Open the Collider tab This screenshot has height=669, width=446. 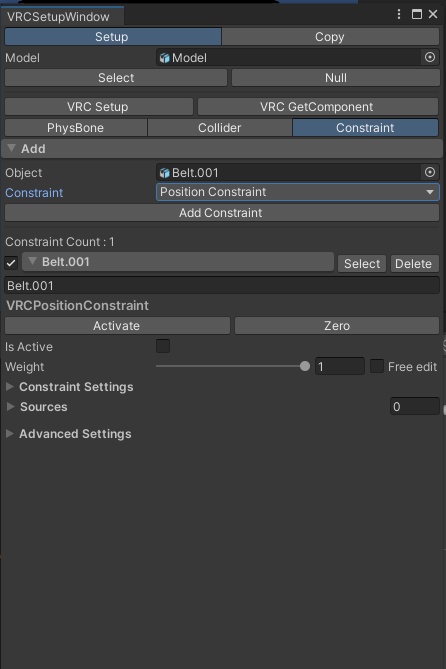220,128
